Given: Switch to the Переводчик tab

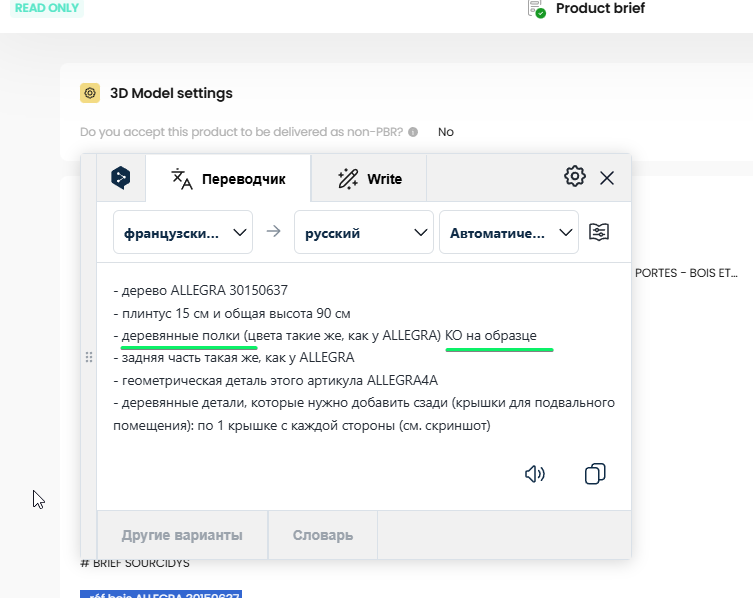Looking at the screenshot, I should [229, 179].
